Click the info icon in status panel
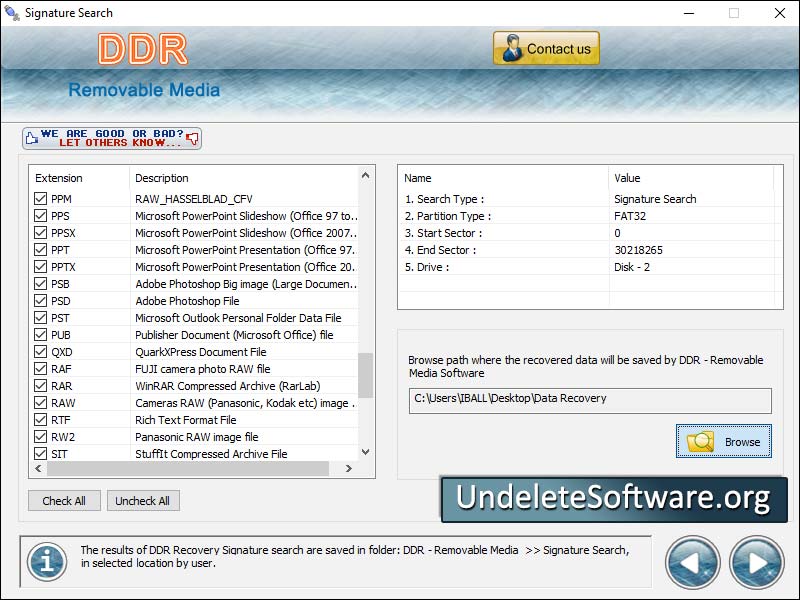800x600 pixels. coord(47,562)
